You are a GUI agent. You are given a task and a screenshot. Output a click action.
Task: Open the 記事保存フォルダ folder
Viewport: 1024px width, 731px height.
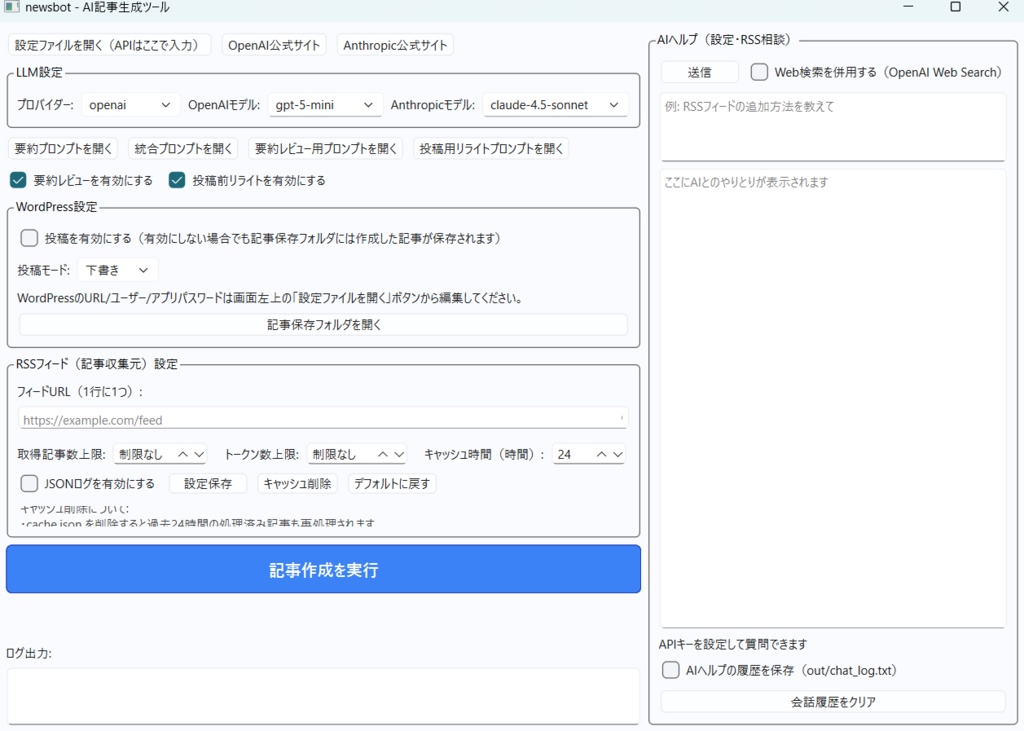pyautogui.click(x=322, y=323)
